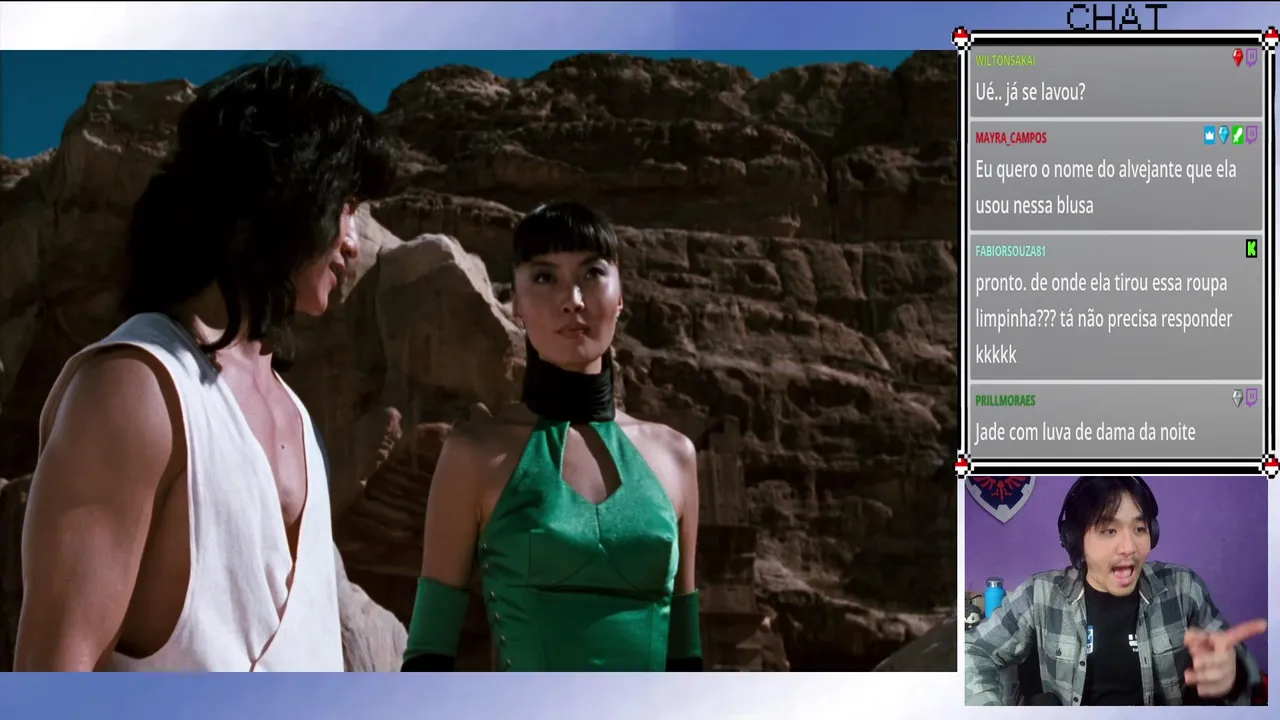Click the blue crown badge on MAYRA_CAMPOS's message
1280x720 pixels.
tap(1209, 135)
